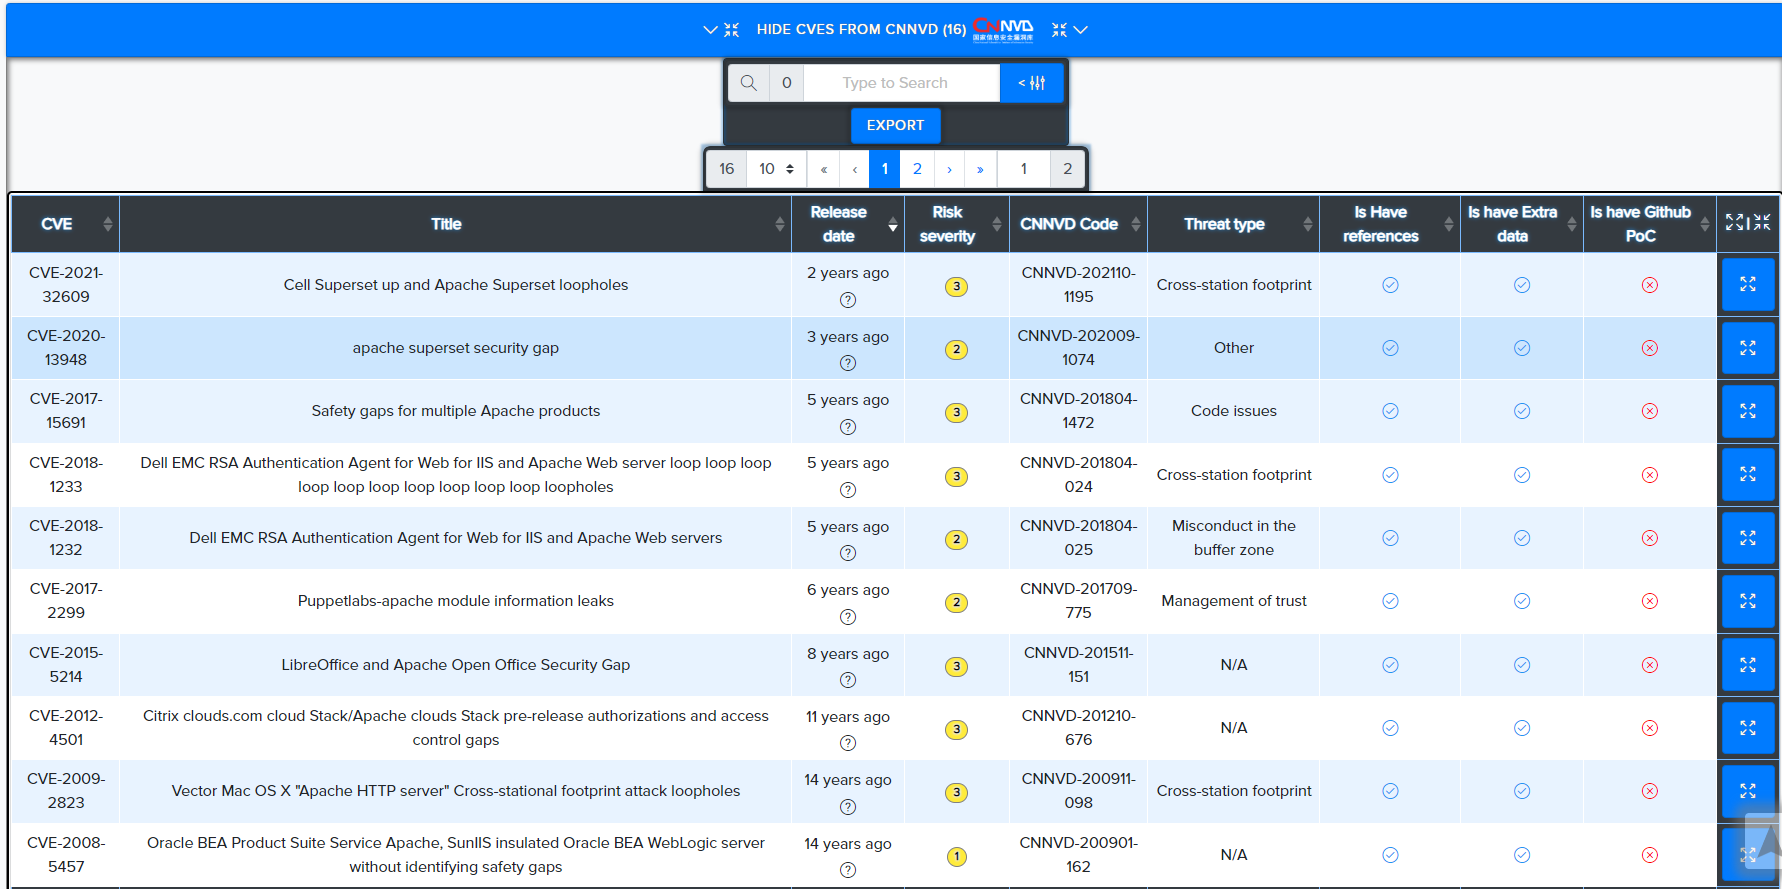Image resolution: width=1782 pixels, height=889 pixels.
Task: Click GitHub PoC cross icon for CVE-2015-5214
Action: [1650, 665]
